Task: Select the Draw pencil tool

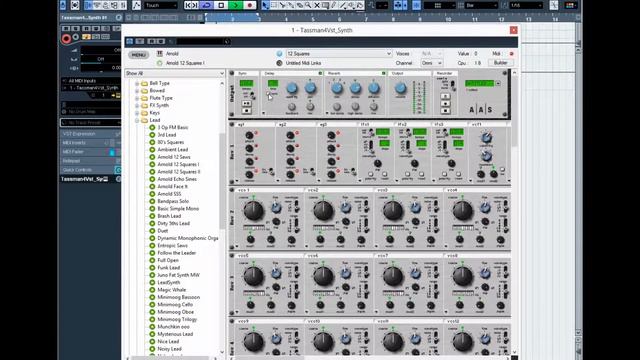Action: (334, 5)
